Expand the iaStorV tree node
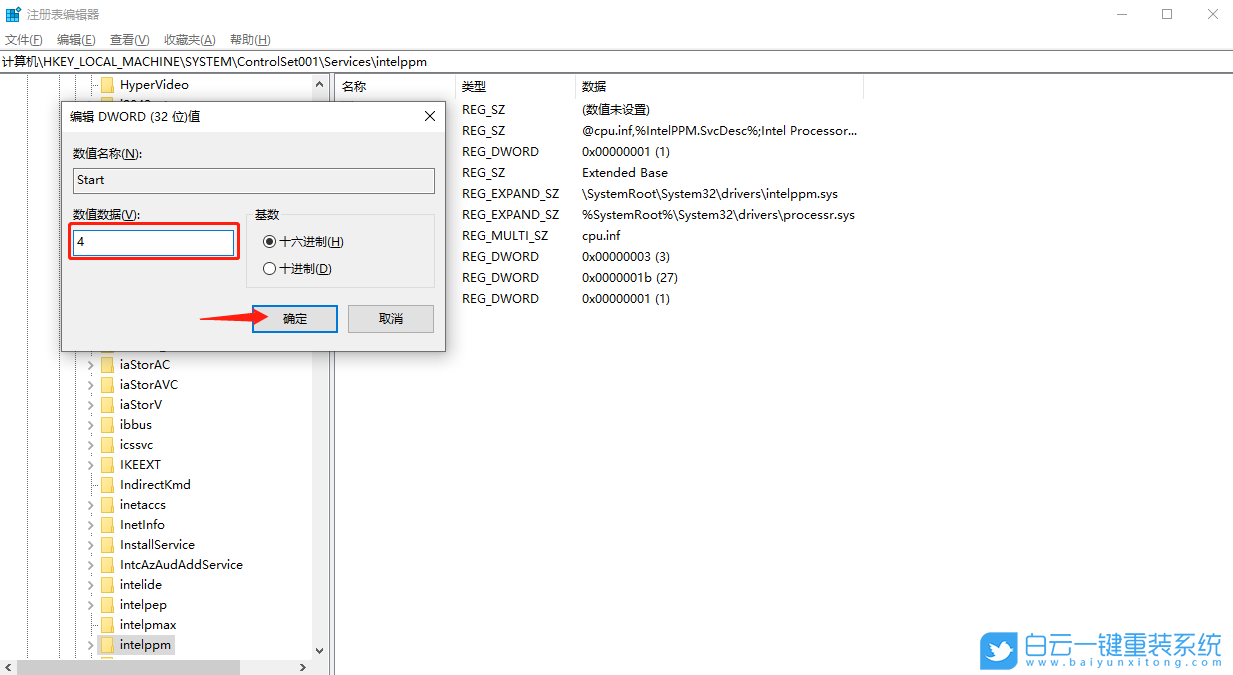The image size is (1233, 675). point(90,404)
